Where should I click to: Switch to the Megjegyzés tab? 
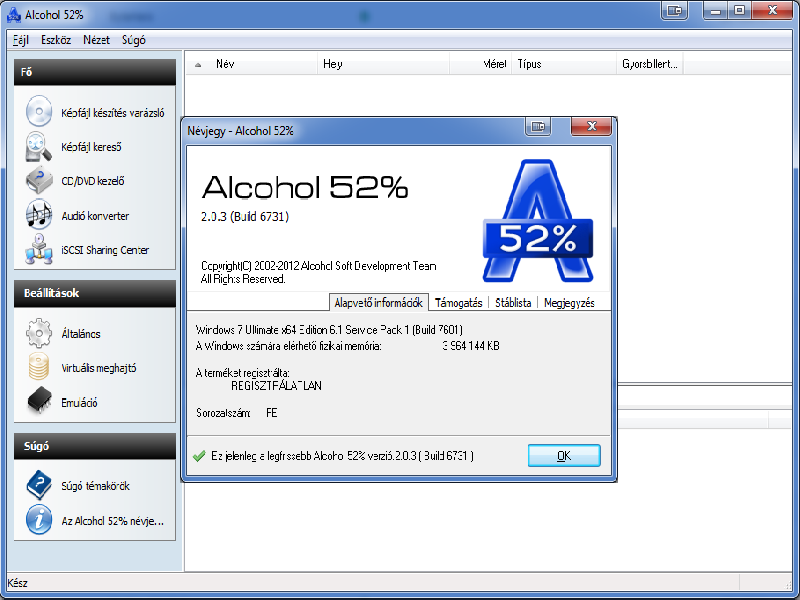click(x=569, y=303)
